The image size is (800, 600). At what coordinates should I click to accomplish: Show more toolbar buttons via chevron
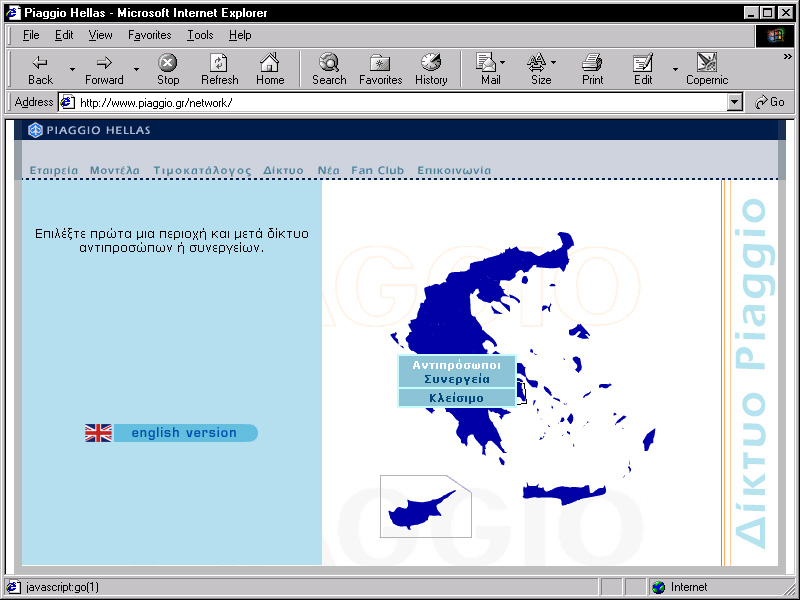click(788, 57)
